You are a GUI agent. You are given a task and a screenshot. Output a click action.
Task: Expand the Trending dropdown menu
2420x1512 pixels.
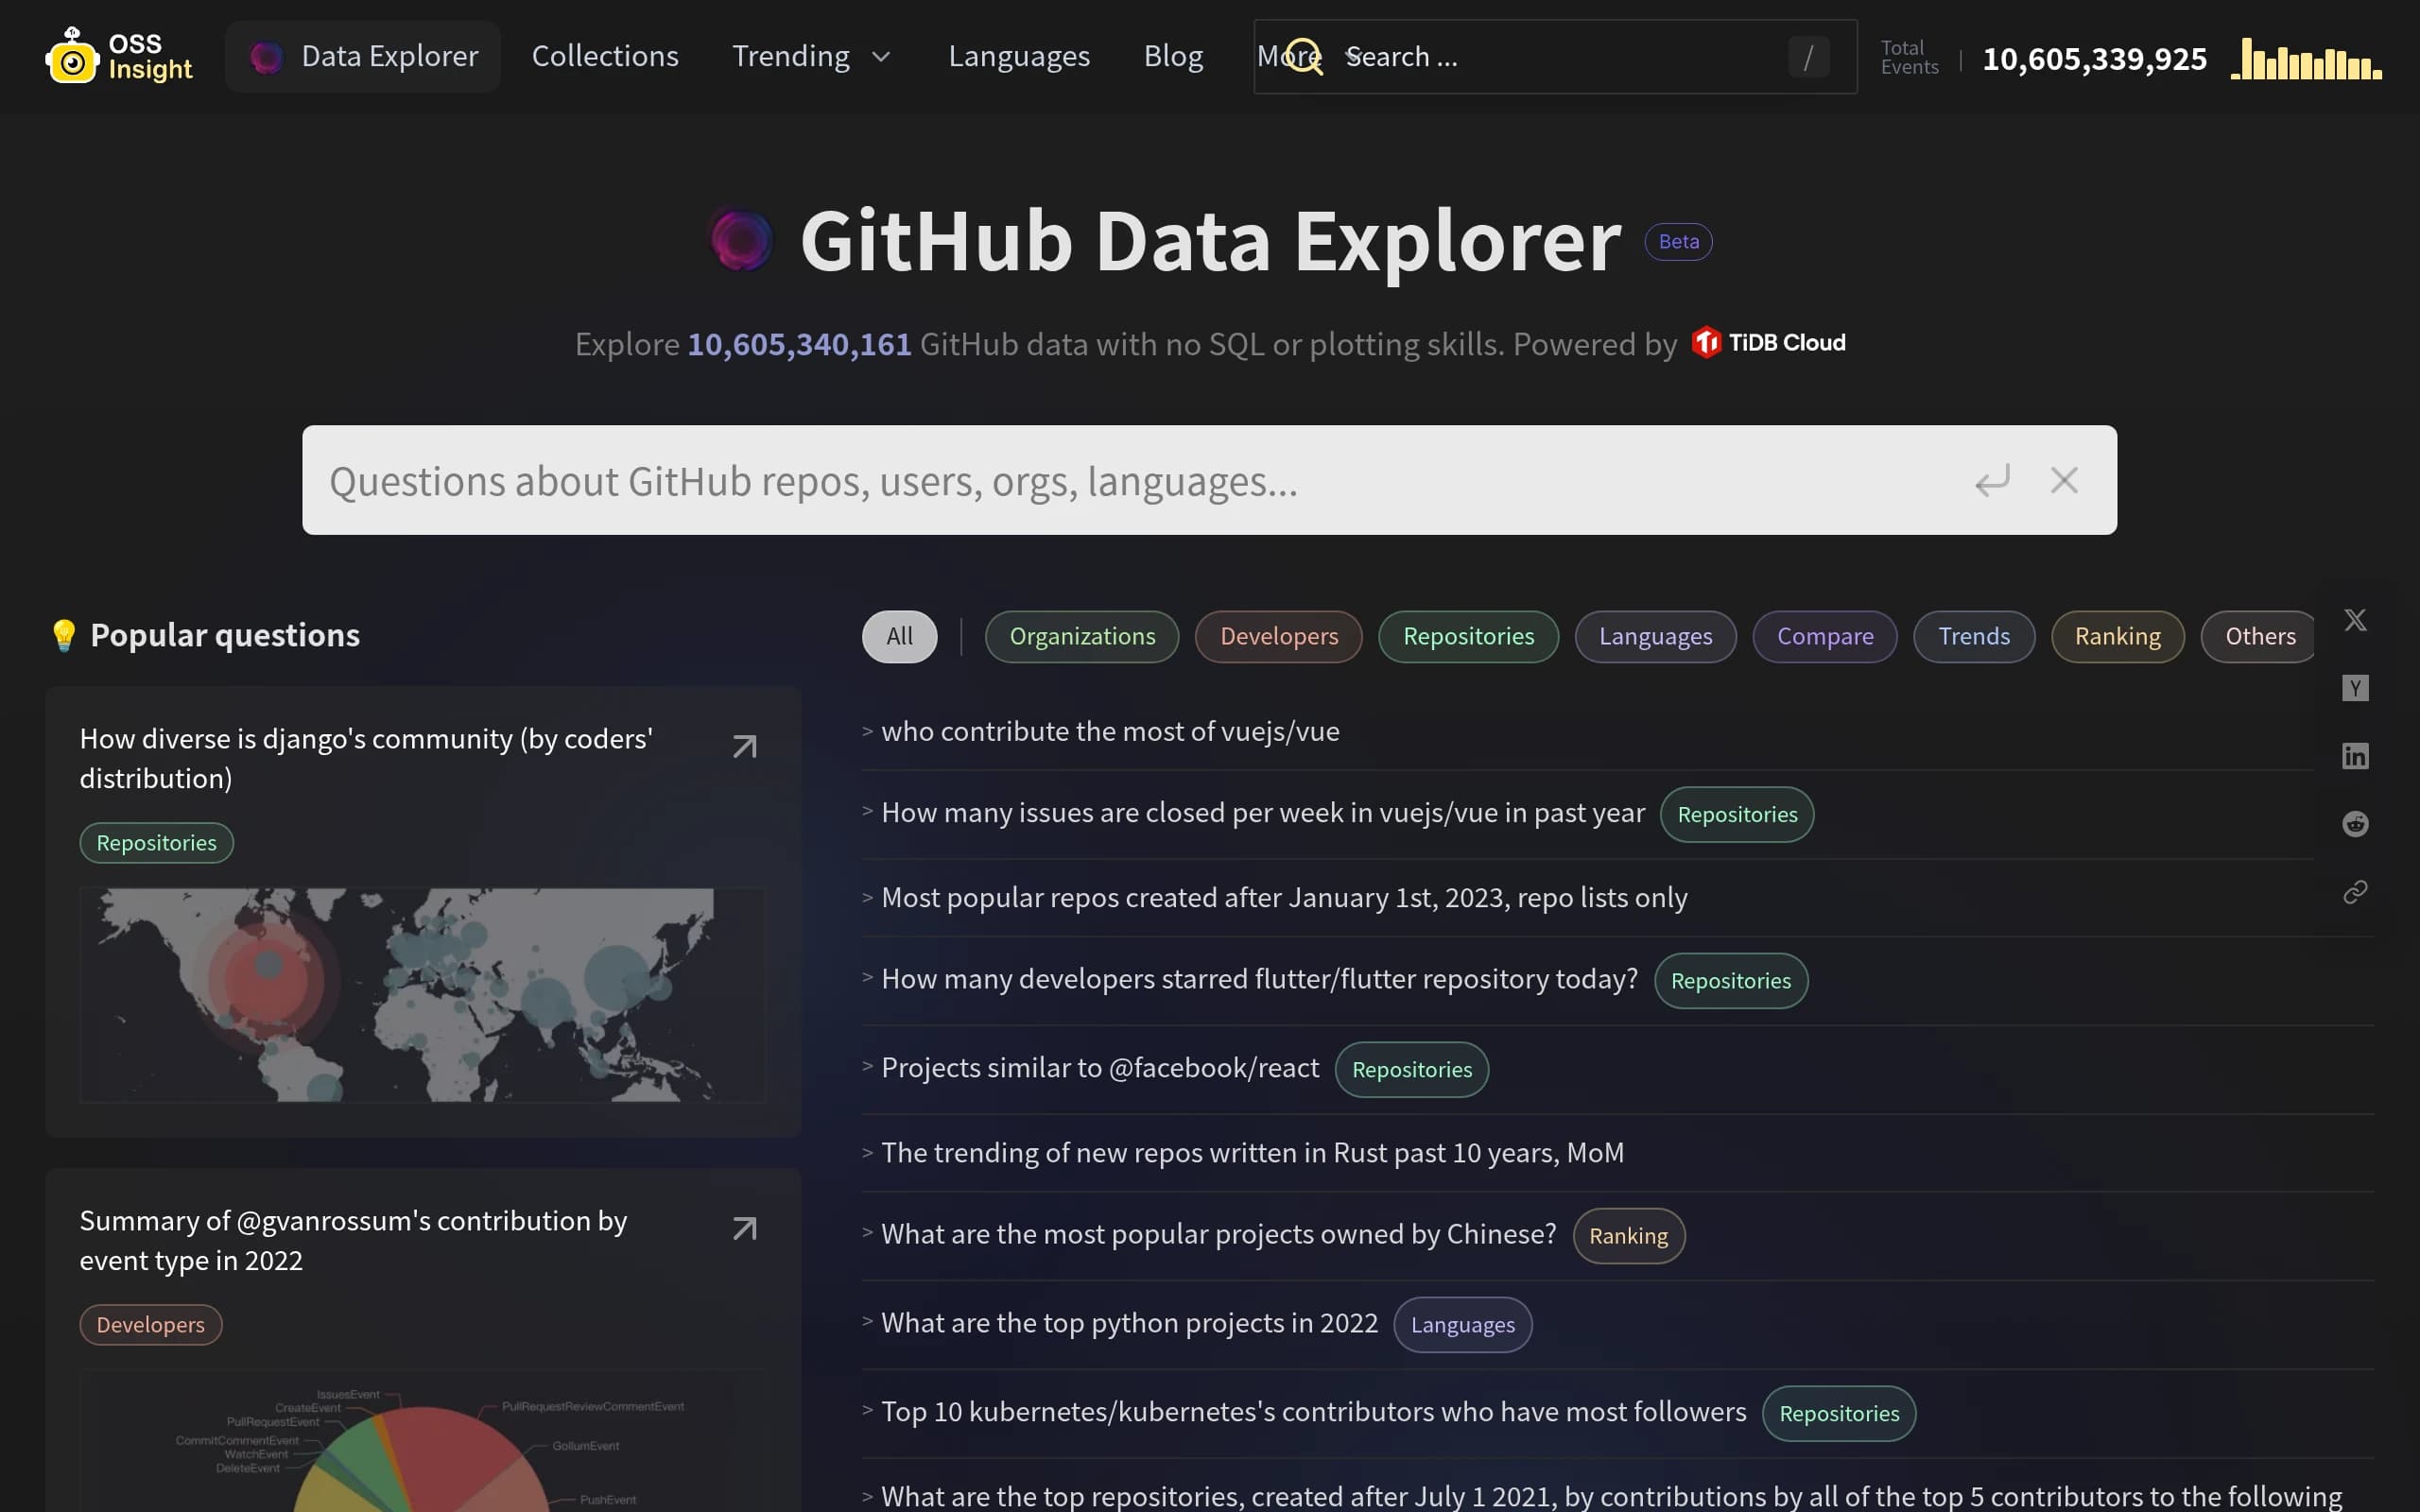pos(811,56)
